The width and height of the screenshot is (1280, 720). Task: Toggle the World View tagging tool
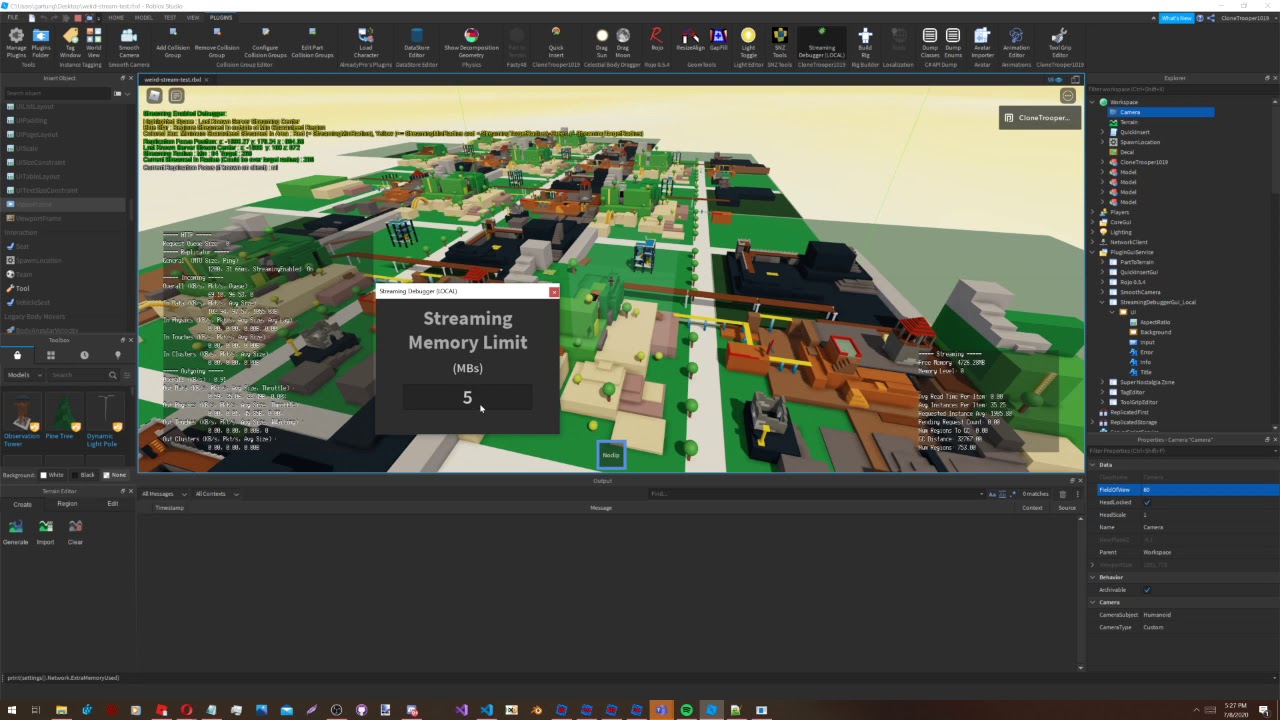click(x=94, y=42)
